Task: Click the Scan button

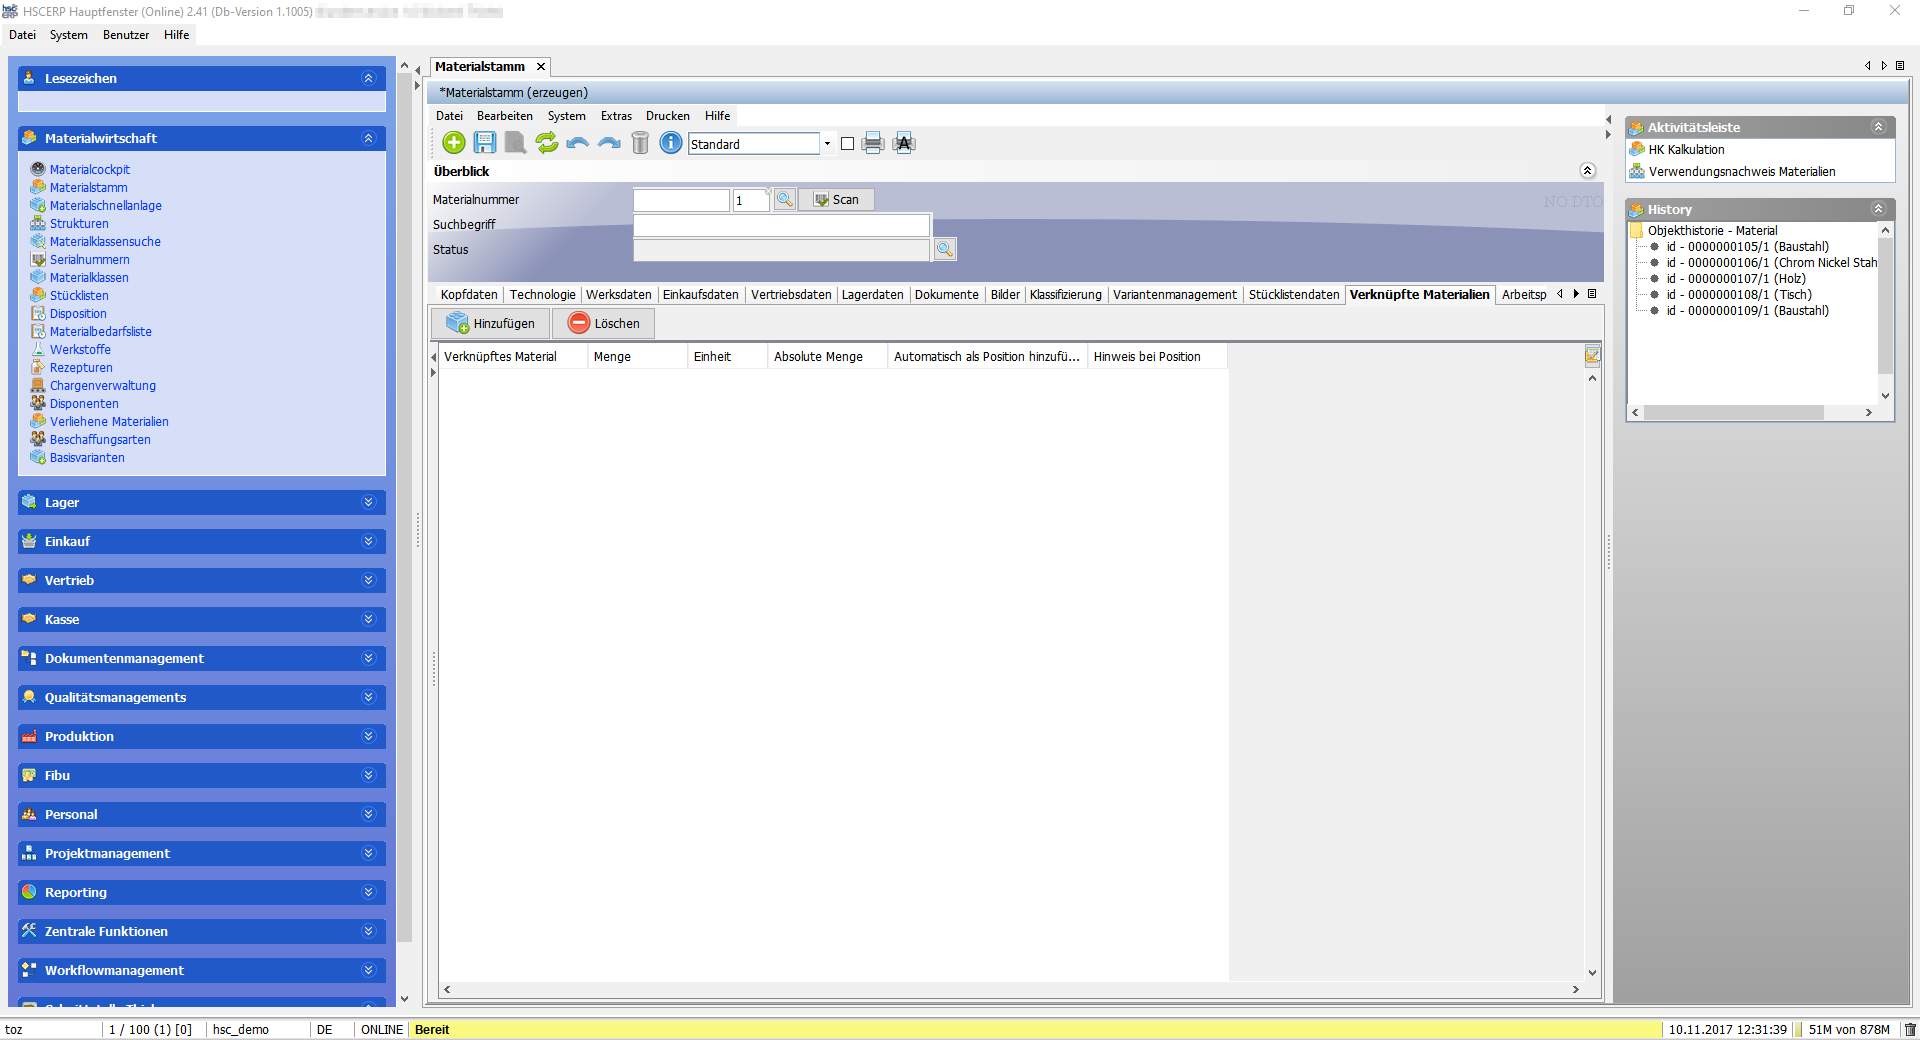Action: pos(836,199)
